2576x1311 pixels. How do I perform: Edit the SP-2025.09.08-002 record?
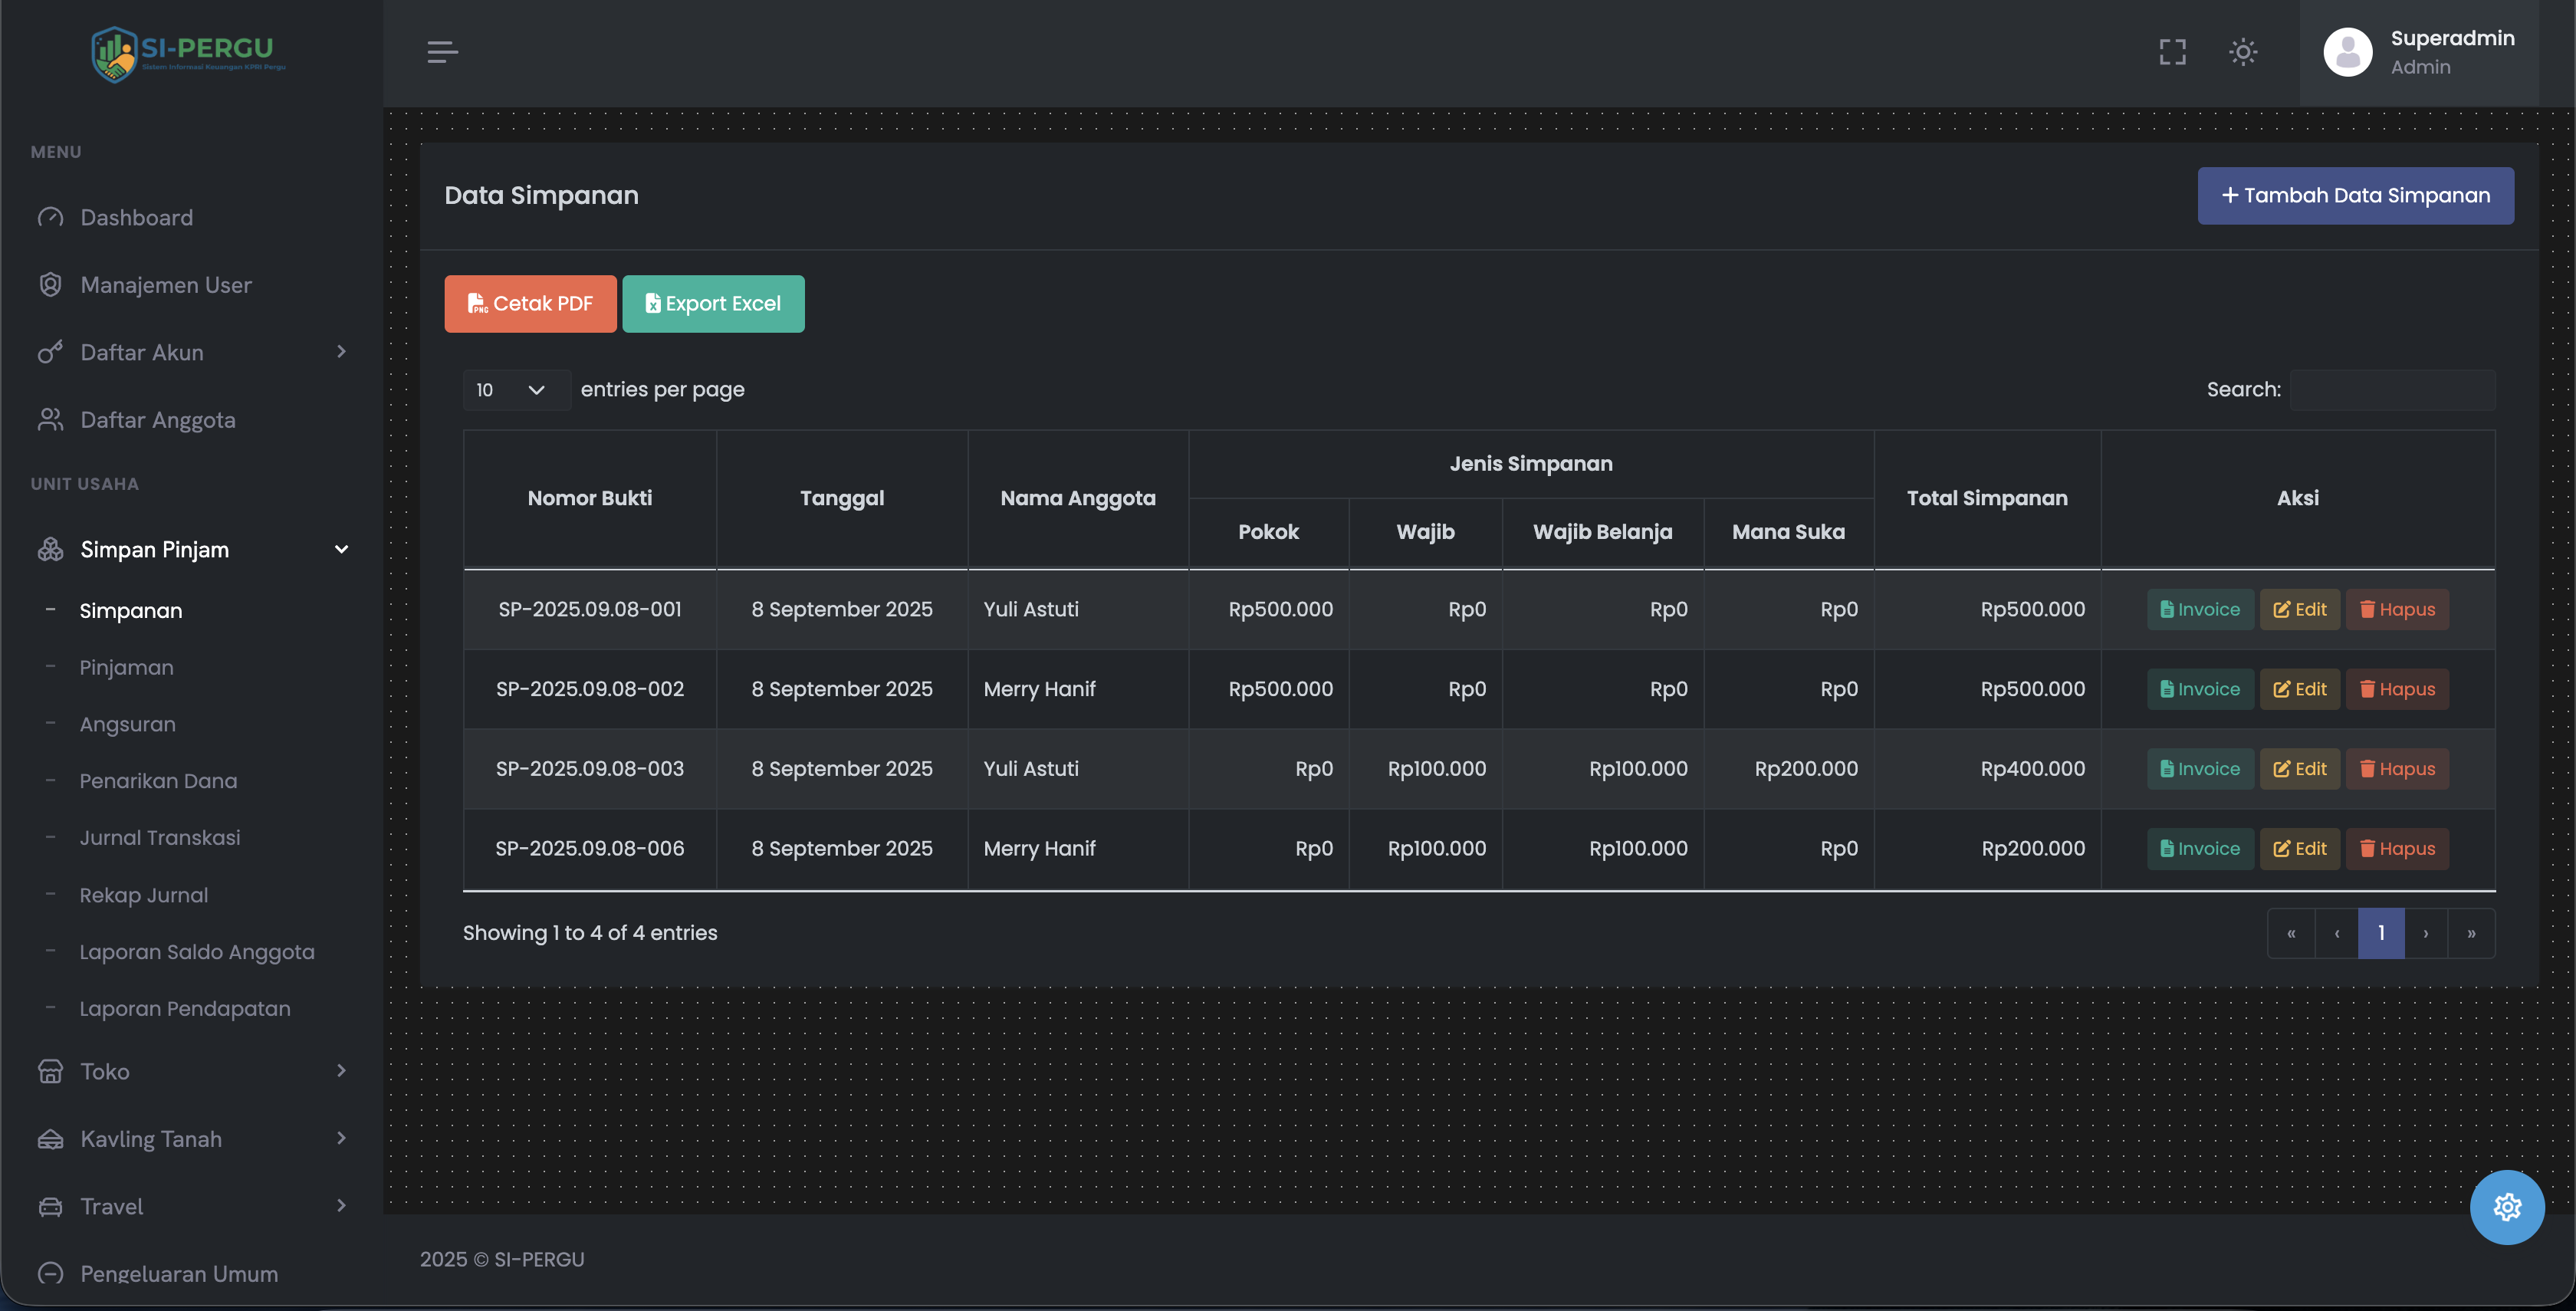pos(2299,689)
